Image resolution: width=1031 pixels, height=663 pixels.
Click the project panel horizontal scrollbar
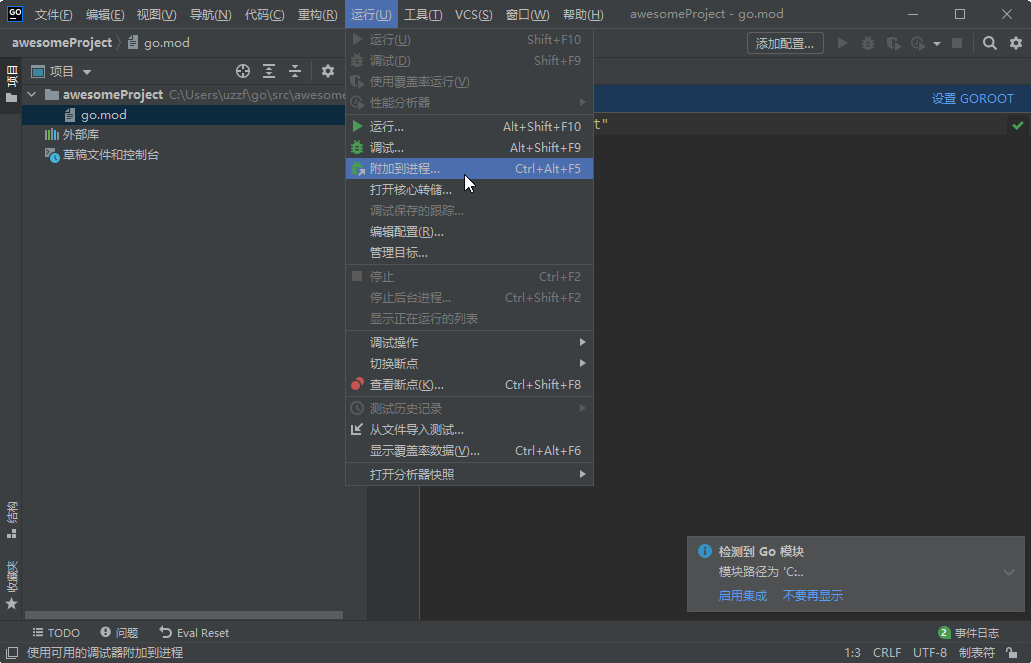pos(184,615)
